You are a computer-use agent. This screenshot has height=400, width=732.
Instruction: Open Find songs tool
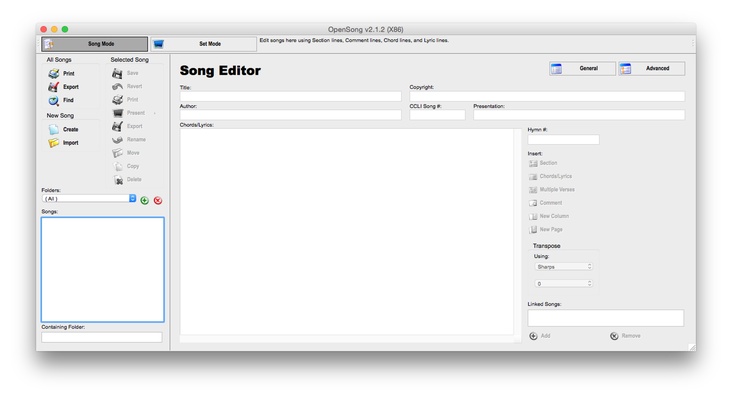click(61, 100)
